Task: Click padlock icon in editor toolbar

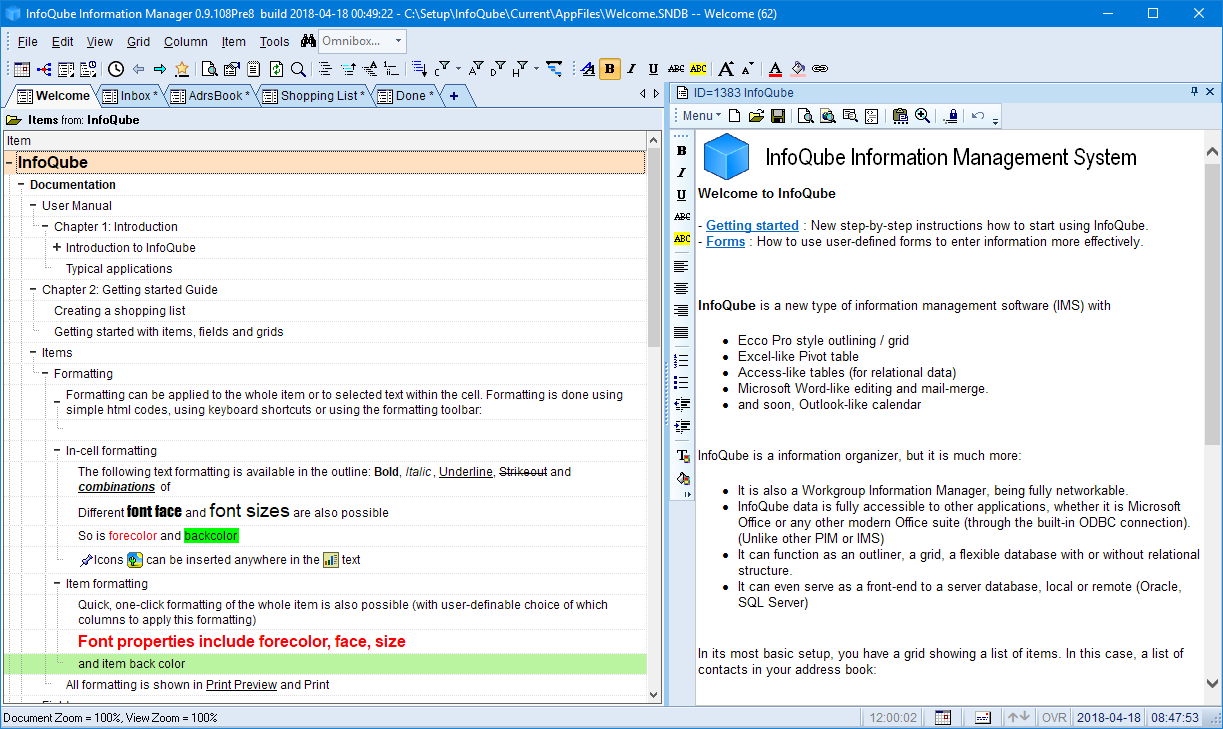Action: coord(950,116)
